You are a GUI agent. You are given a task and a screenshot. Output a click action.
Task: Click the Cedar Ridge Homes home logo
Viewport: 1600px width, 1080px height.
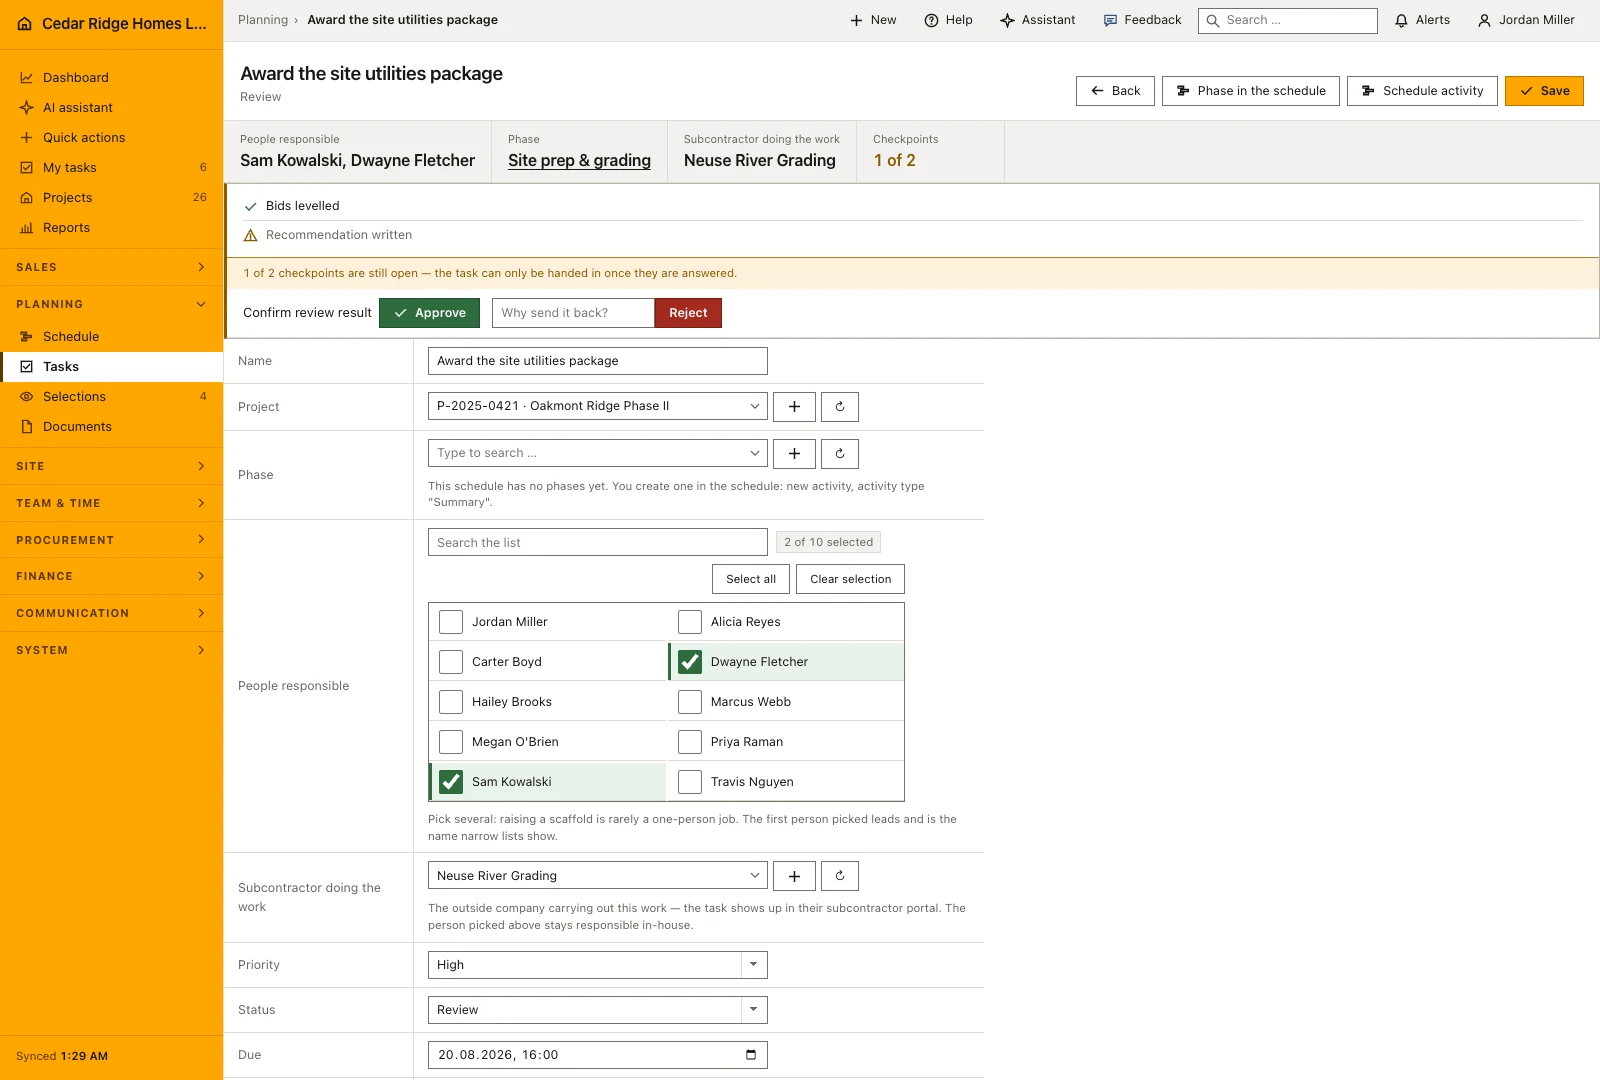25,24
